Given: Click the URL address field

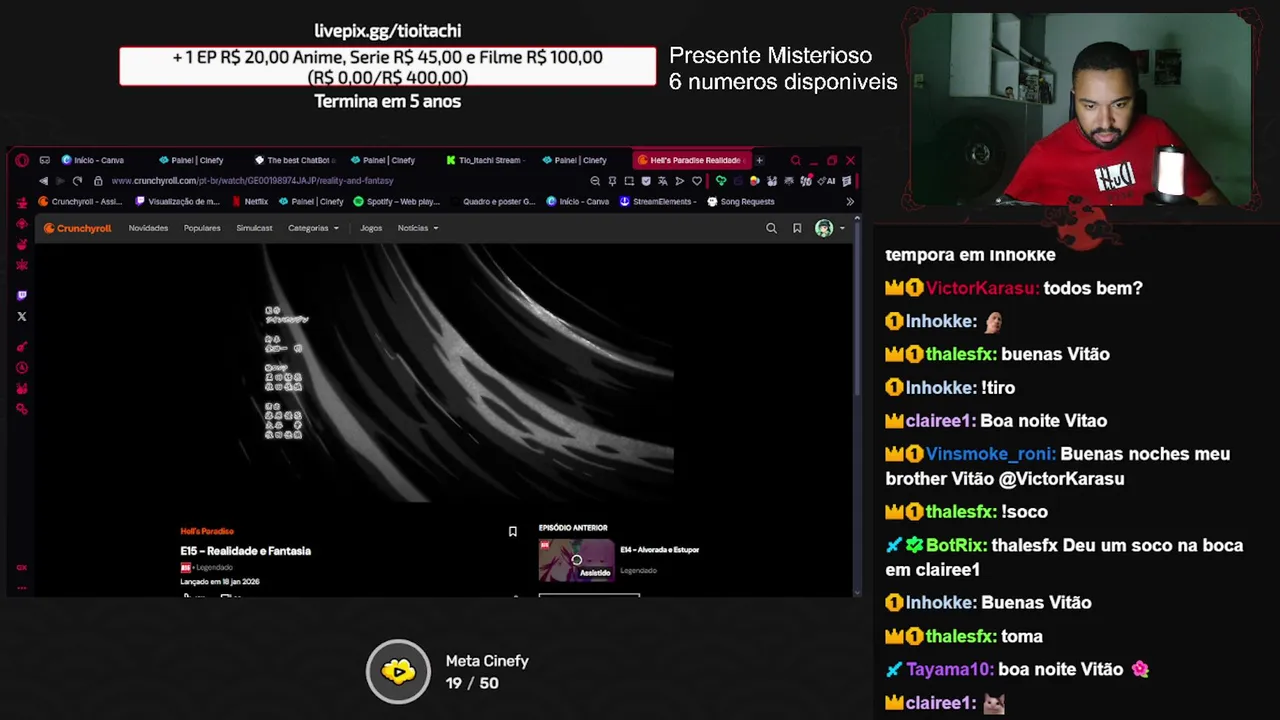Looking at the screenshot, I should (340, 181).
